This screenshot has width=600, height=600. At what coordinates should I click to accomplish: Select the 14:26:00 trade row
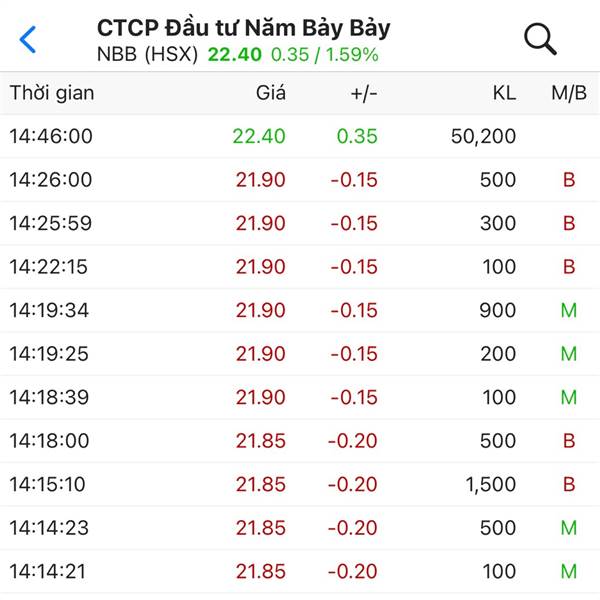(x=300, y=179)
